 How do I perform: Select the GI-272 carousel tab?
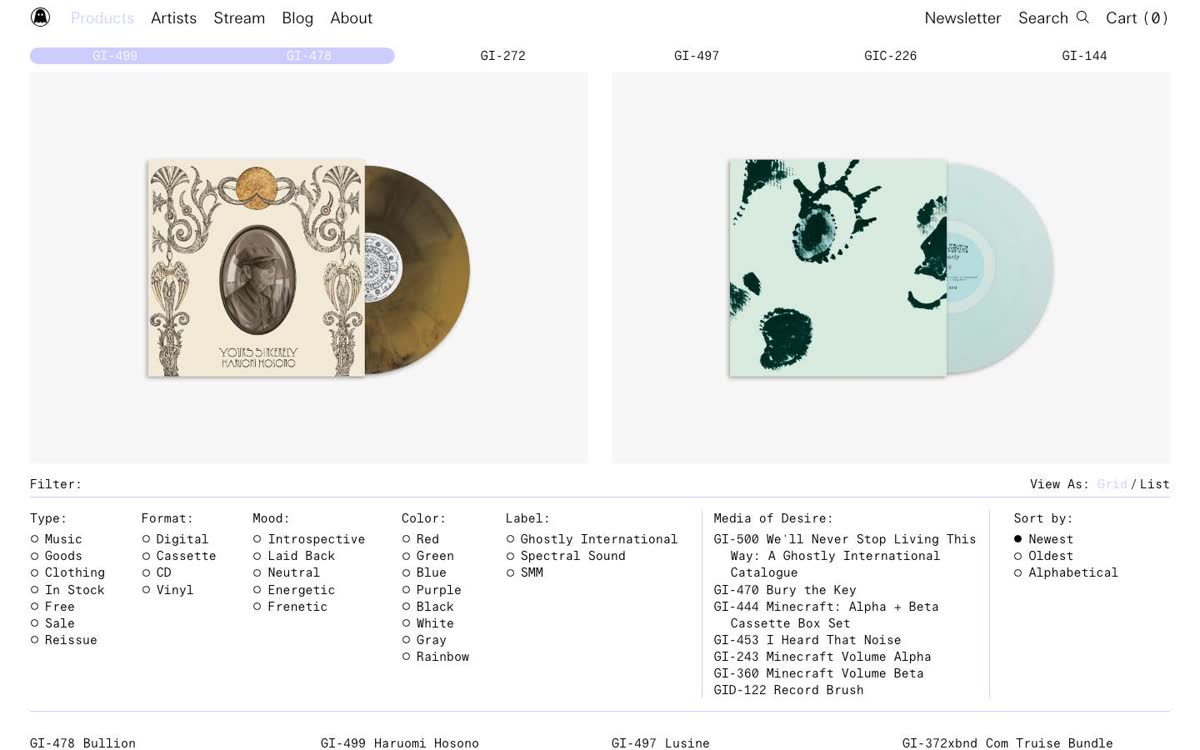[x=503, y=56]
